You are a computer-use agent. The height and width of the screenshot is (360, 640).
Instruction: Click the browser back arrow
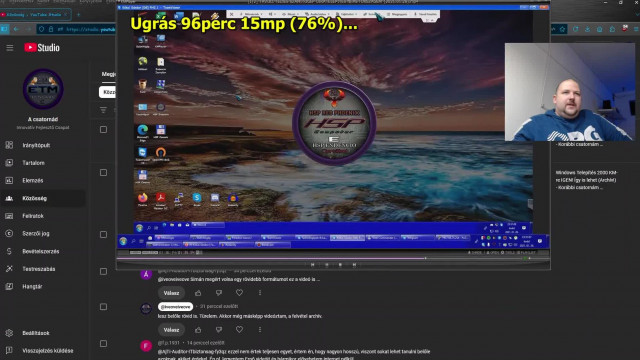(16, 29)
